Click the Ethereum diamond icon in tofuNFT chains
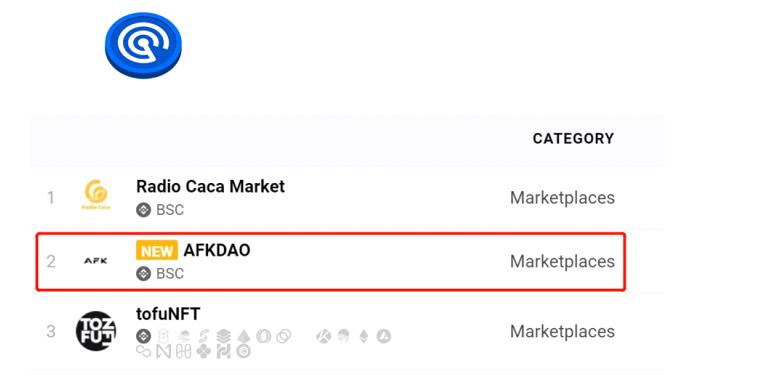 point(363,336)
